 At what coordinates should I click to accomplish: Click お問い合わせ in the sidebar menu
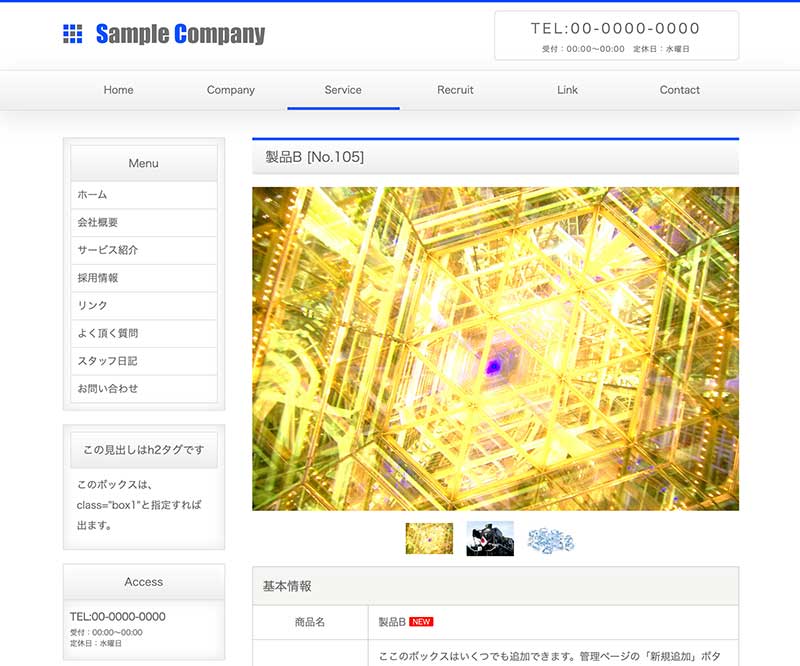pos(144,388)
